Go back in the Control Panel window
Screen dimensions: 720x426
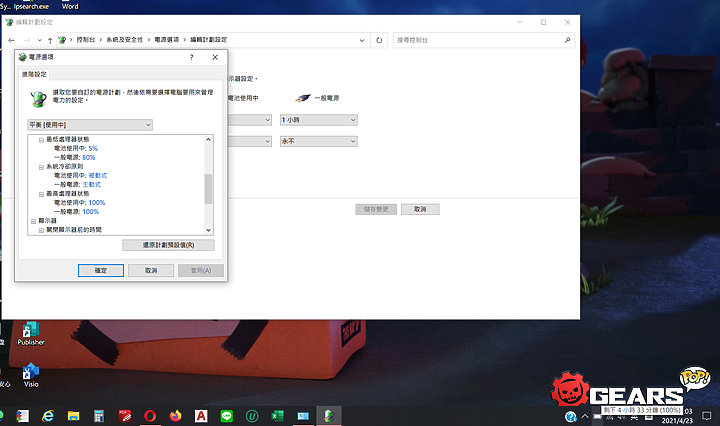click(11, 40)
